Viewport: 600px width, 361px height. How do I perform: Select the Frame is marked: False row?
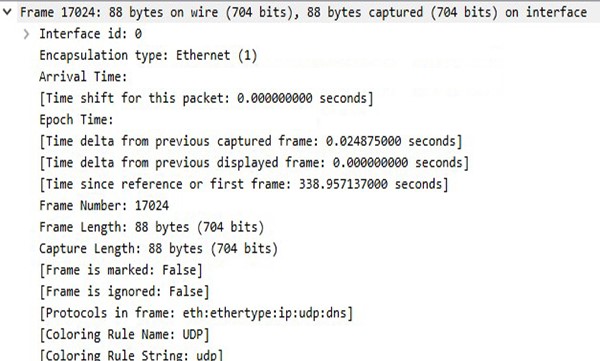pyautogui.click(x=121, y=270)
